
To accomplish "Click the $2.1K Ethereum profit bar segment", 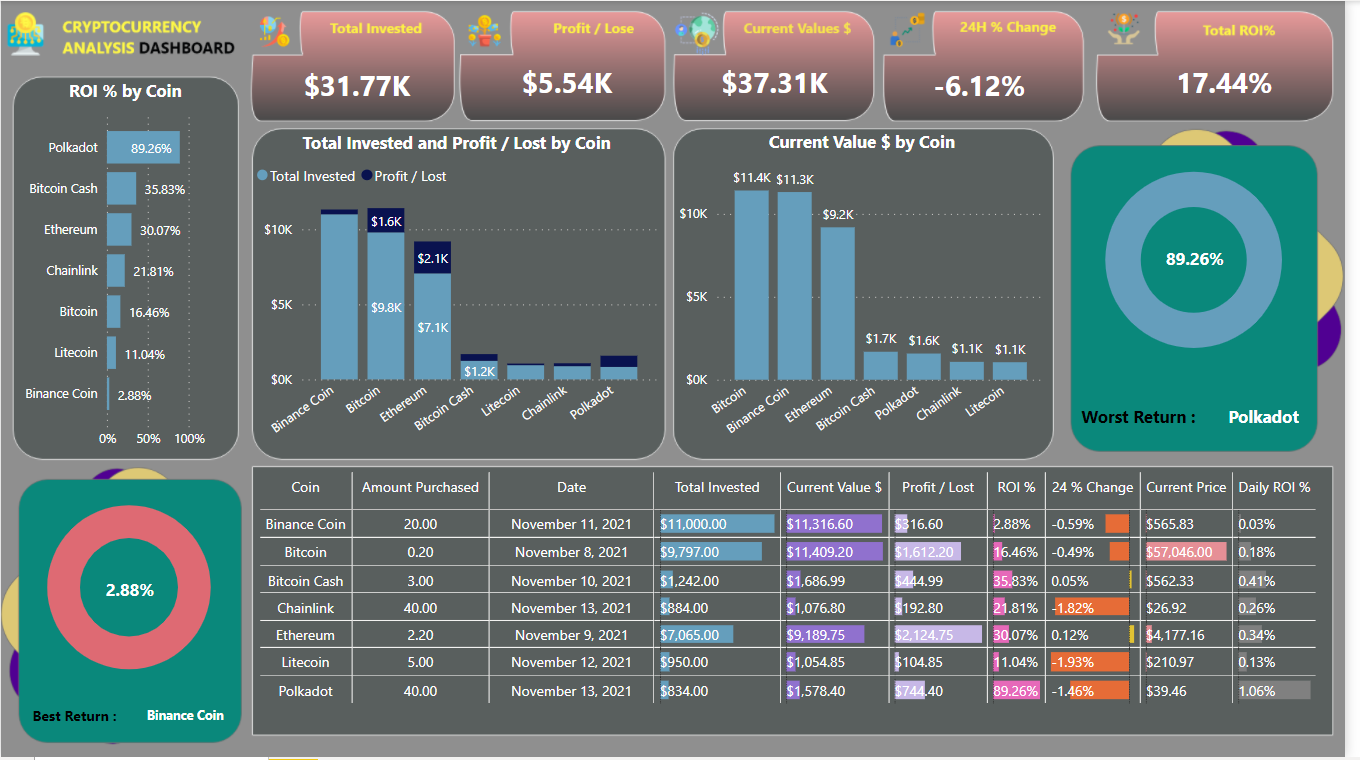I will (x=433, y=258).
